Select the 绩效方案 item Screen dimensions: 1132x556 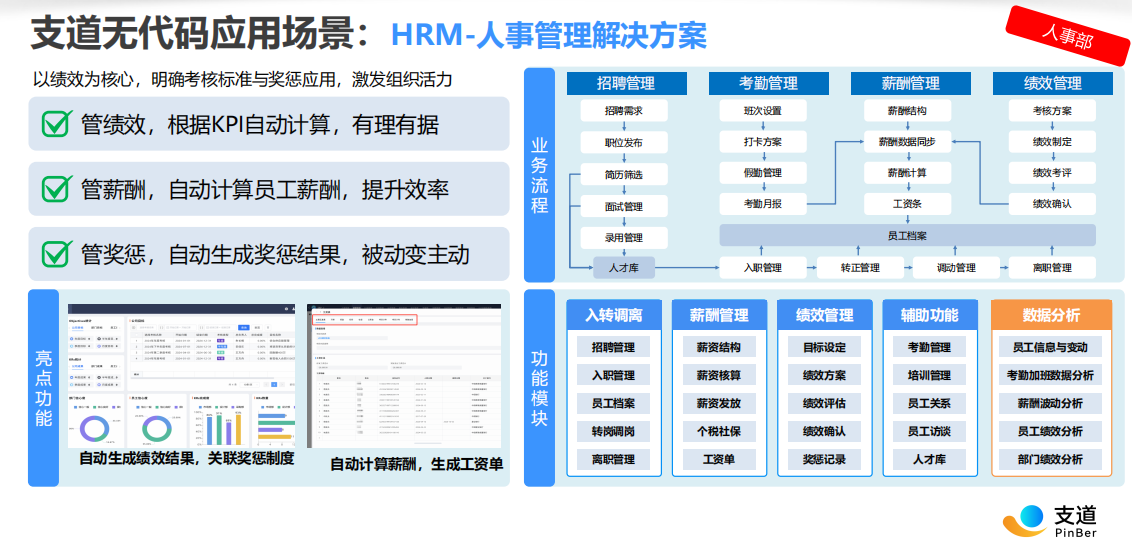click(824, 375)
